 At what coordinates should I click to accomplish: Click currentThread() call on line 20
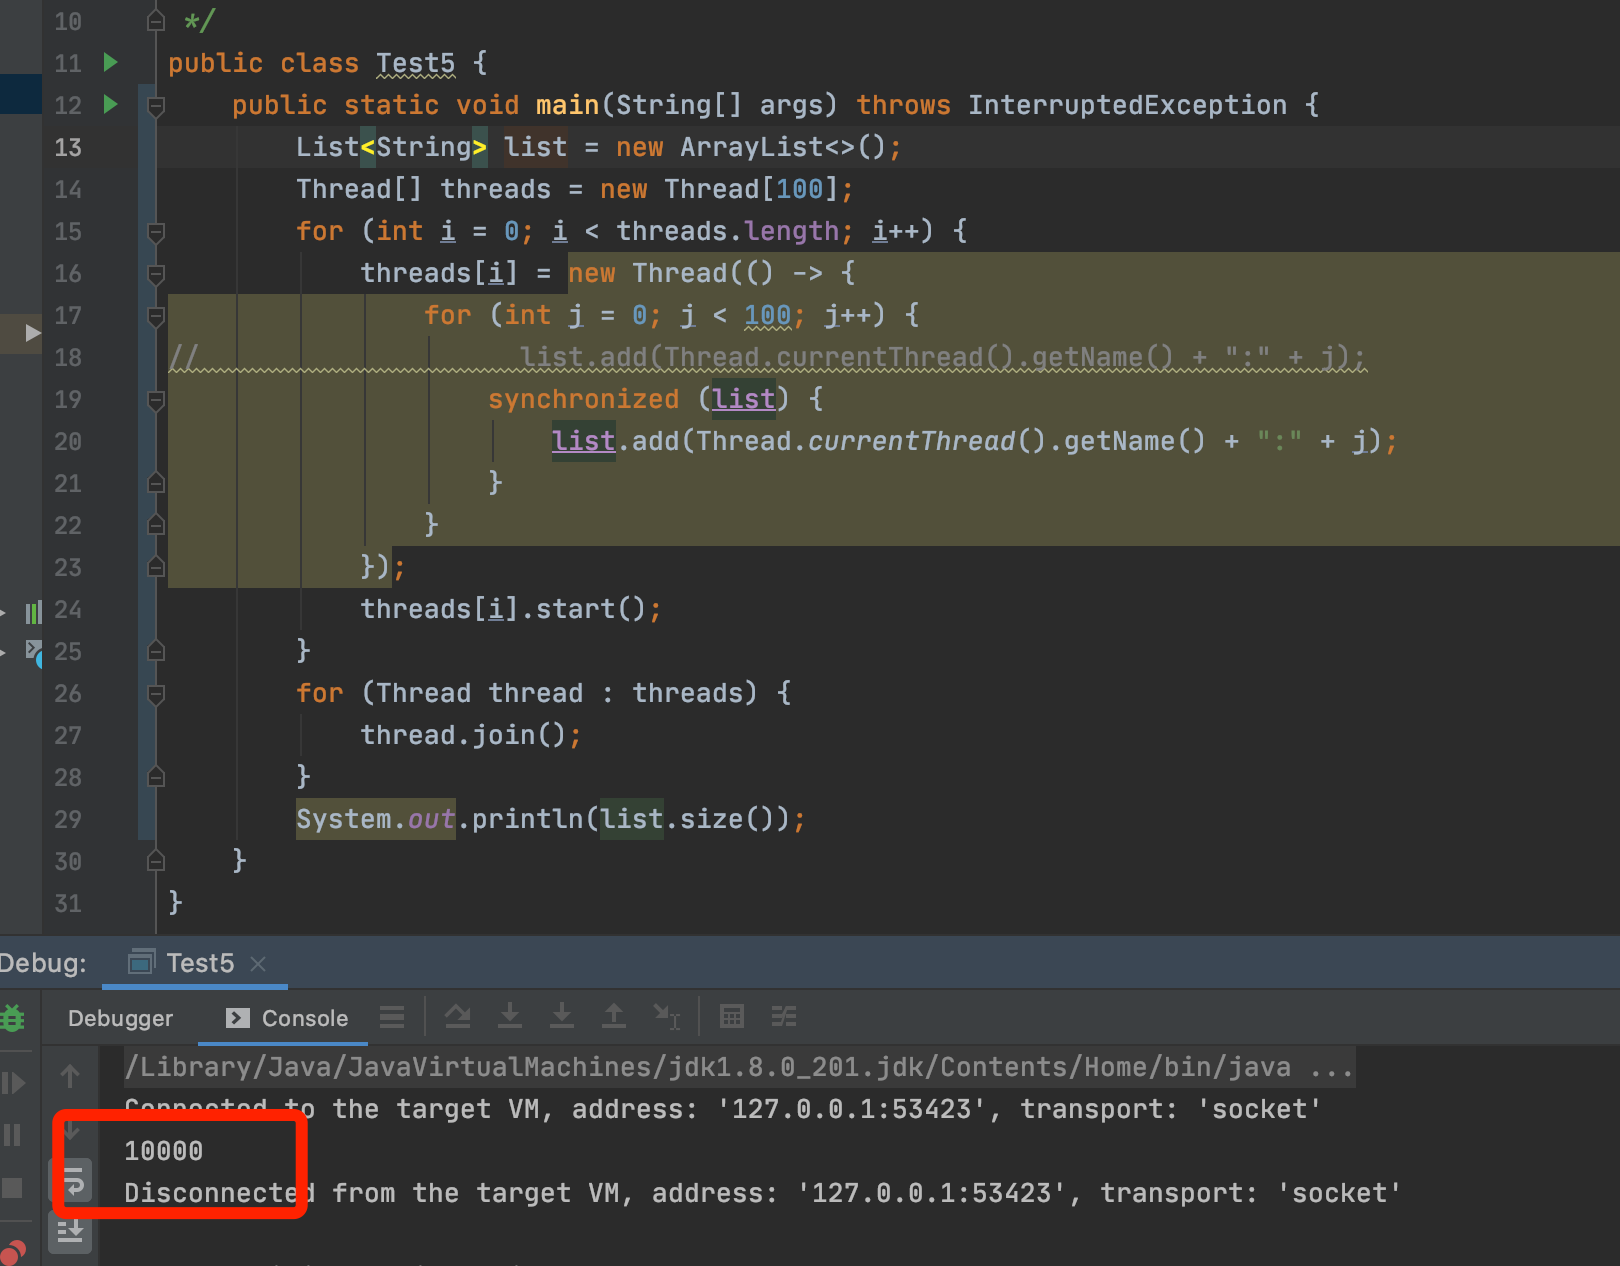click(926, 441)
